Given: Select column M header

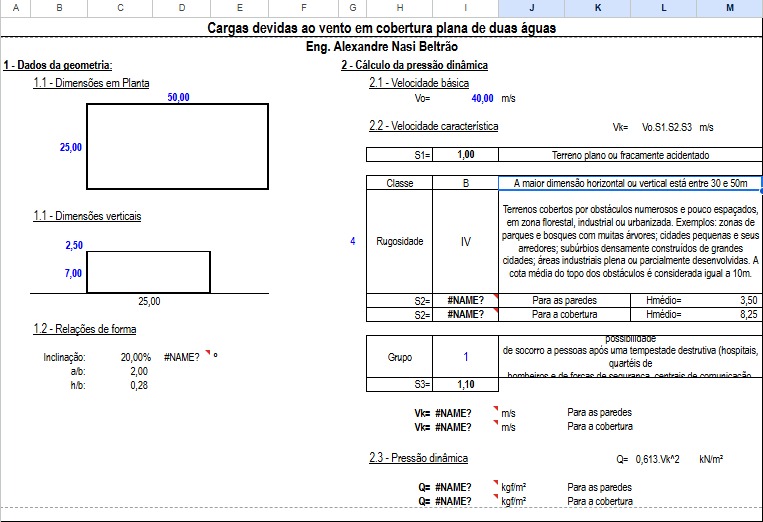Looking at the screenshot, I should [730, 8].
